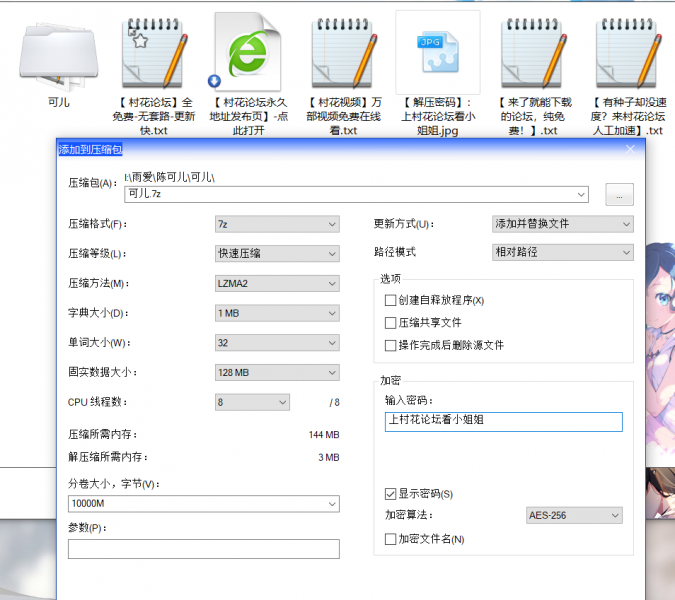Uncheck 显示密码(S) checkbox
This screenshot has height=600, width=675.
coord(390,494)
